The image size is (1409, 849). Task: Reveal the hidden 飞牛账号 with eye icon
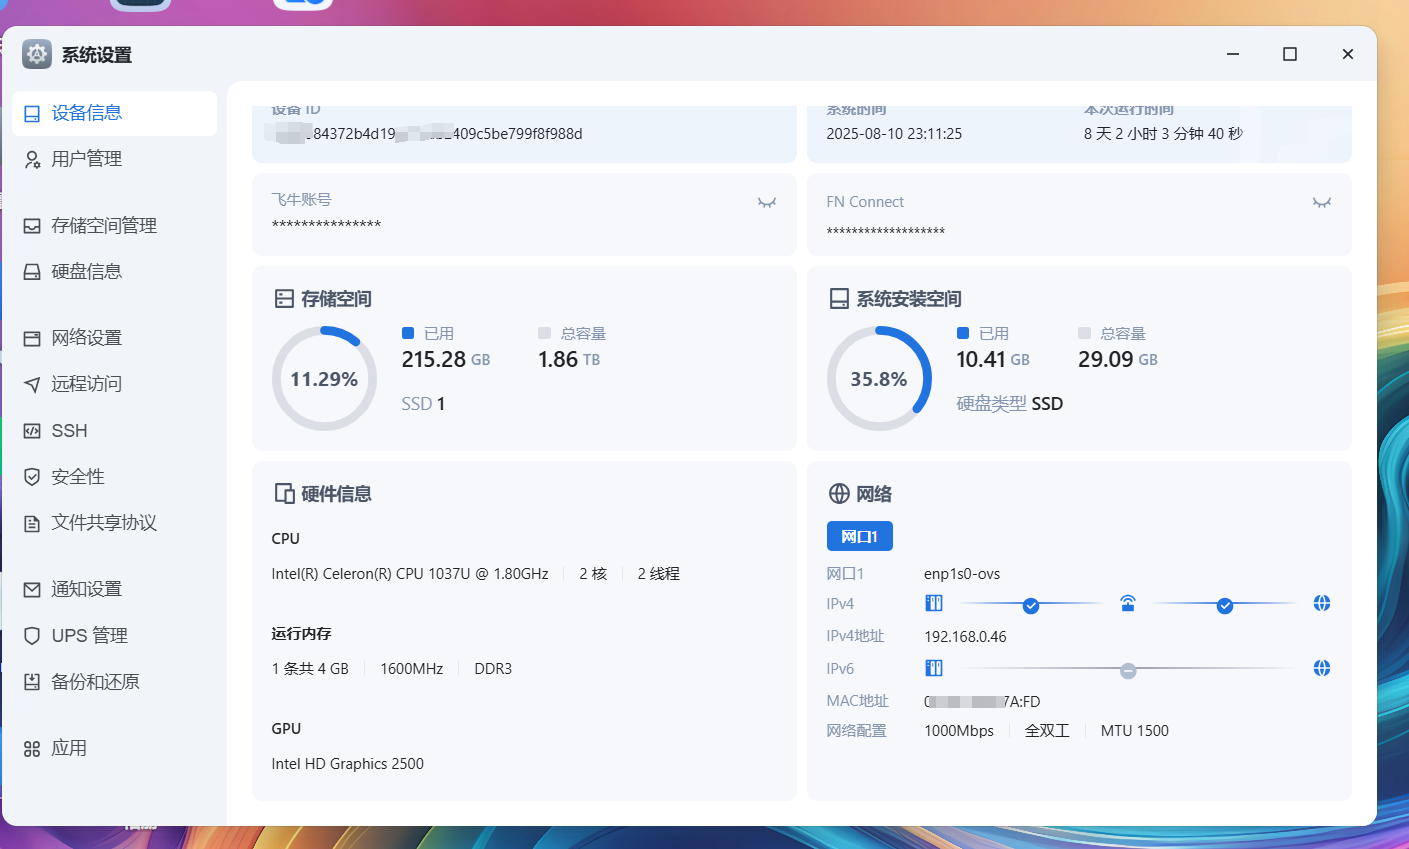click(767, 203)
